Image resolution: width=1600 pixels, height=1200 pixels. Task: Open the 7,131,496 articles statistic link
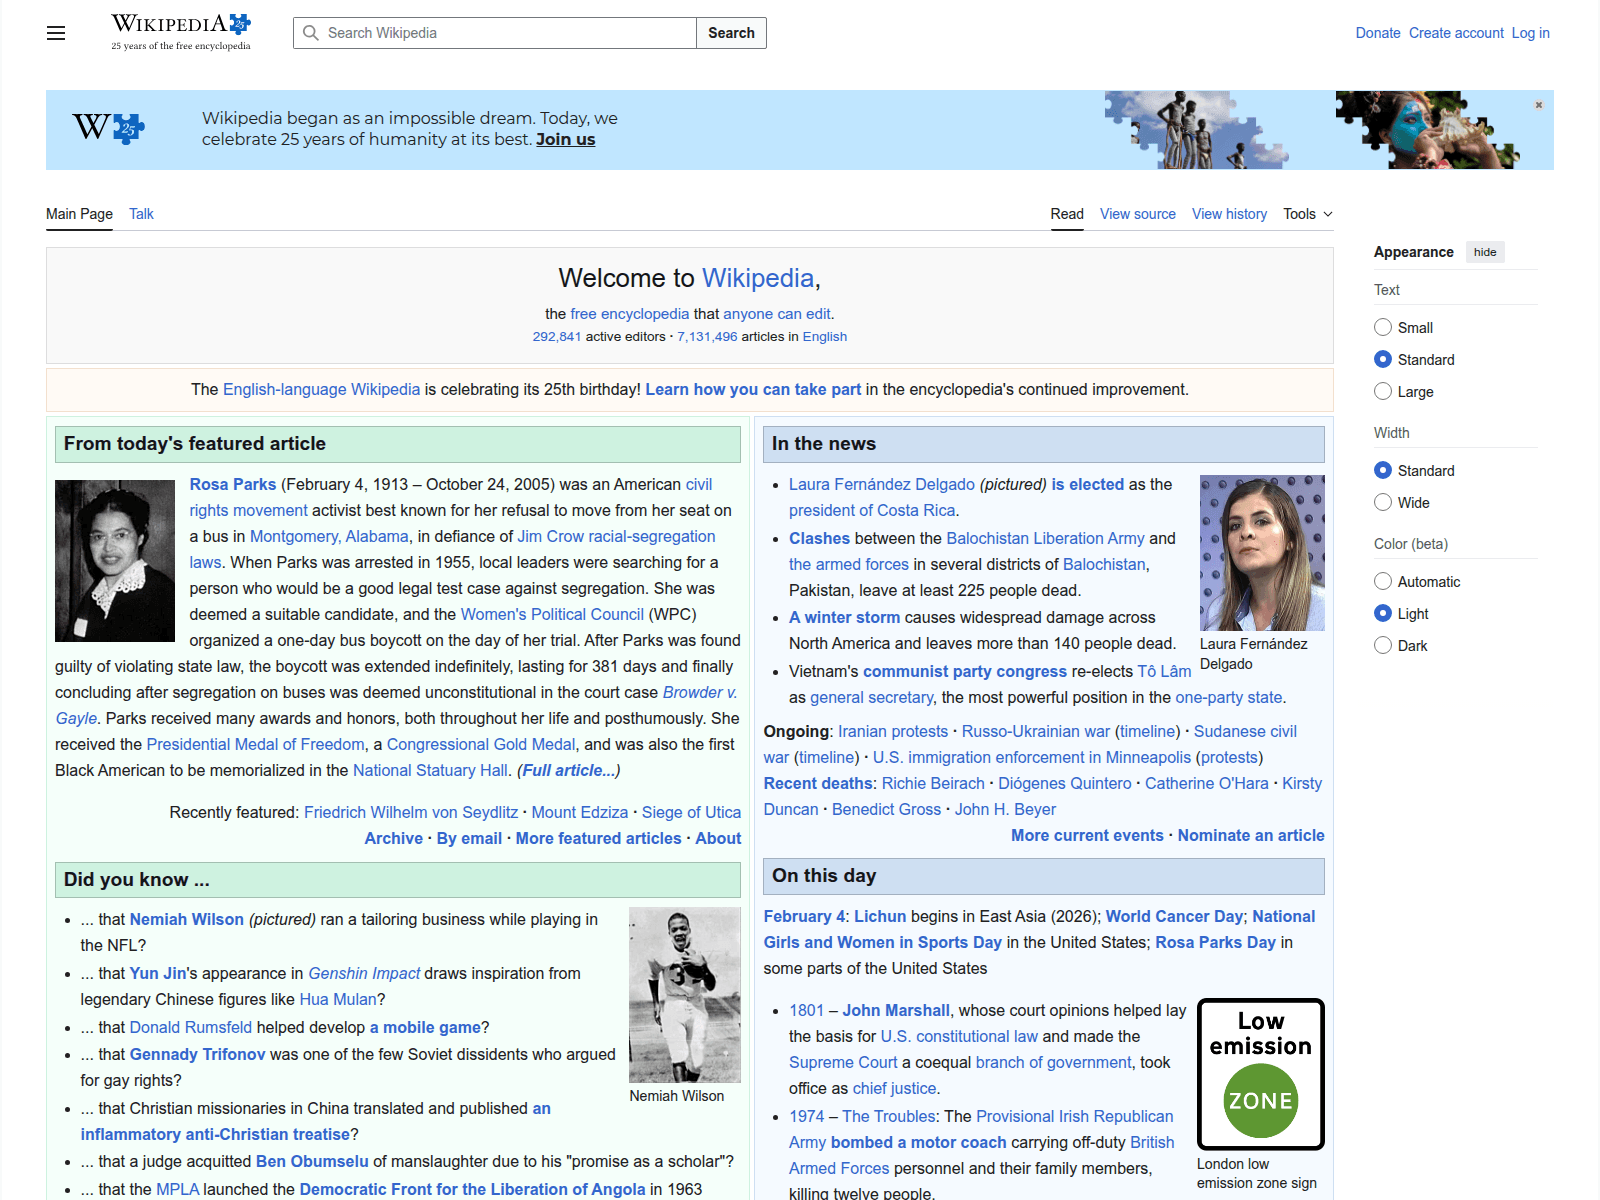tap(707, 337)
